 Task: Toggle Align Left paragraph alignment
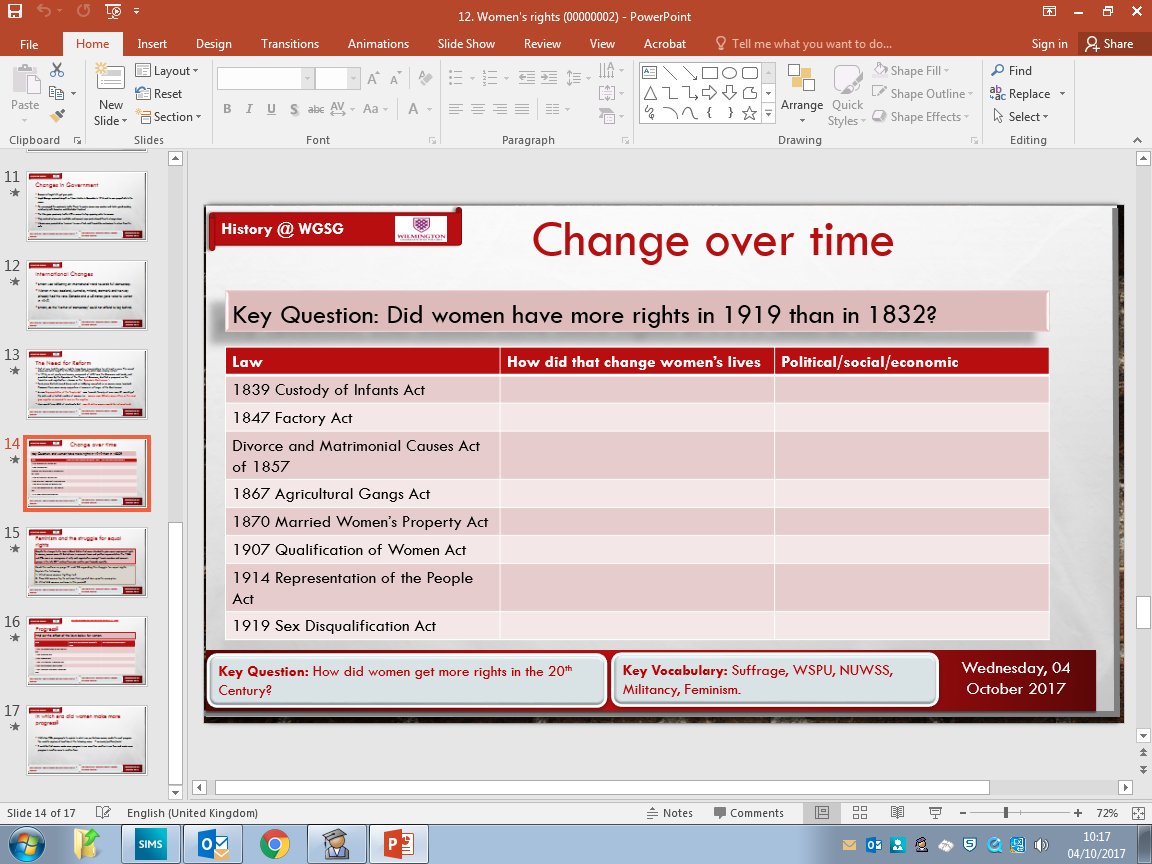pos(456,109)
